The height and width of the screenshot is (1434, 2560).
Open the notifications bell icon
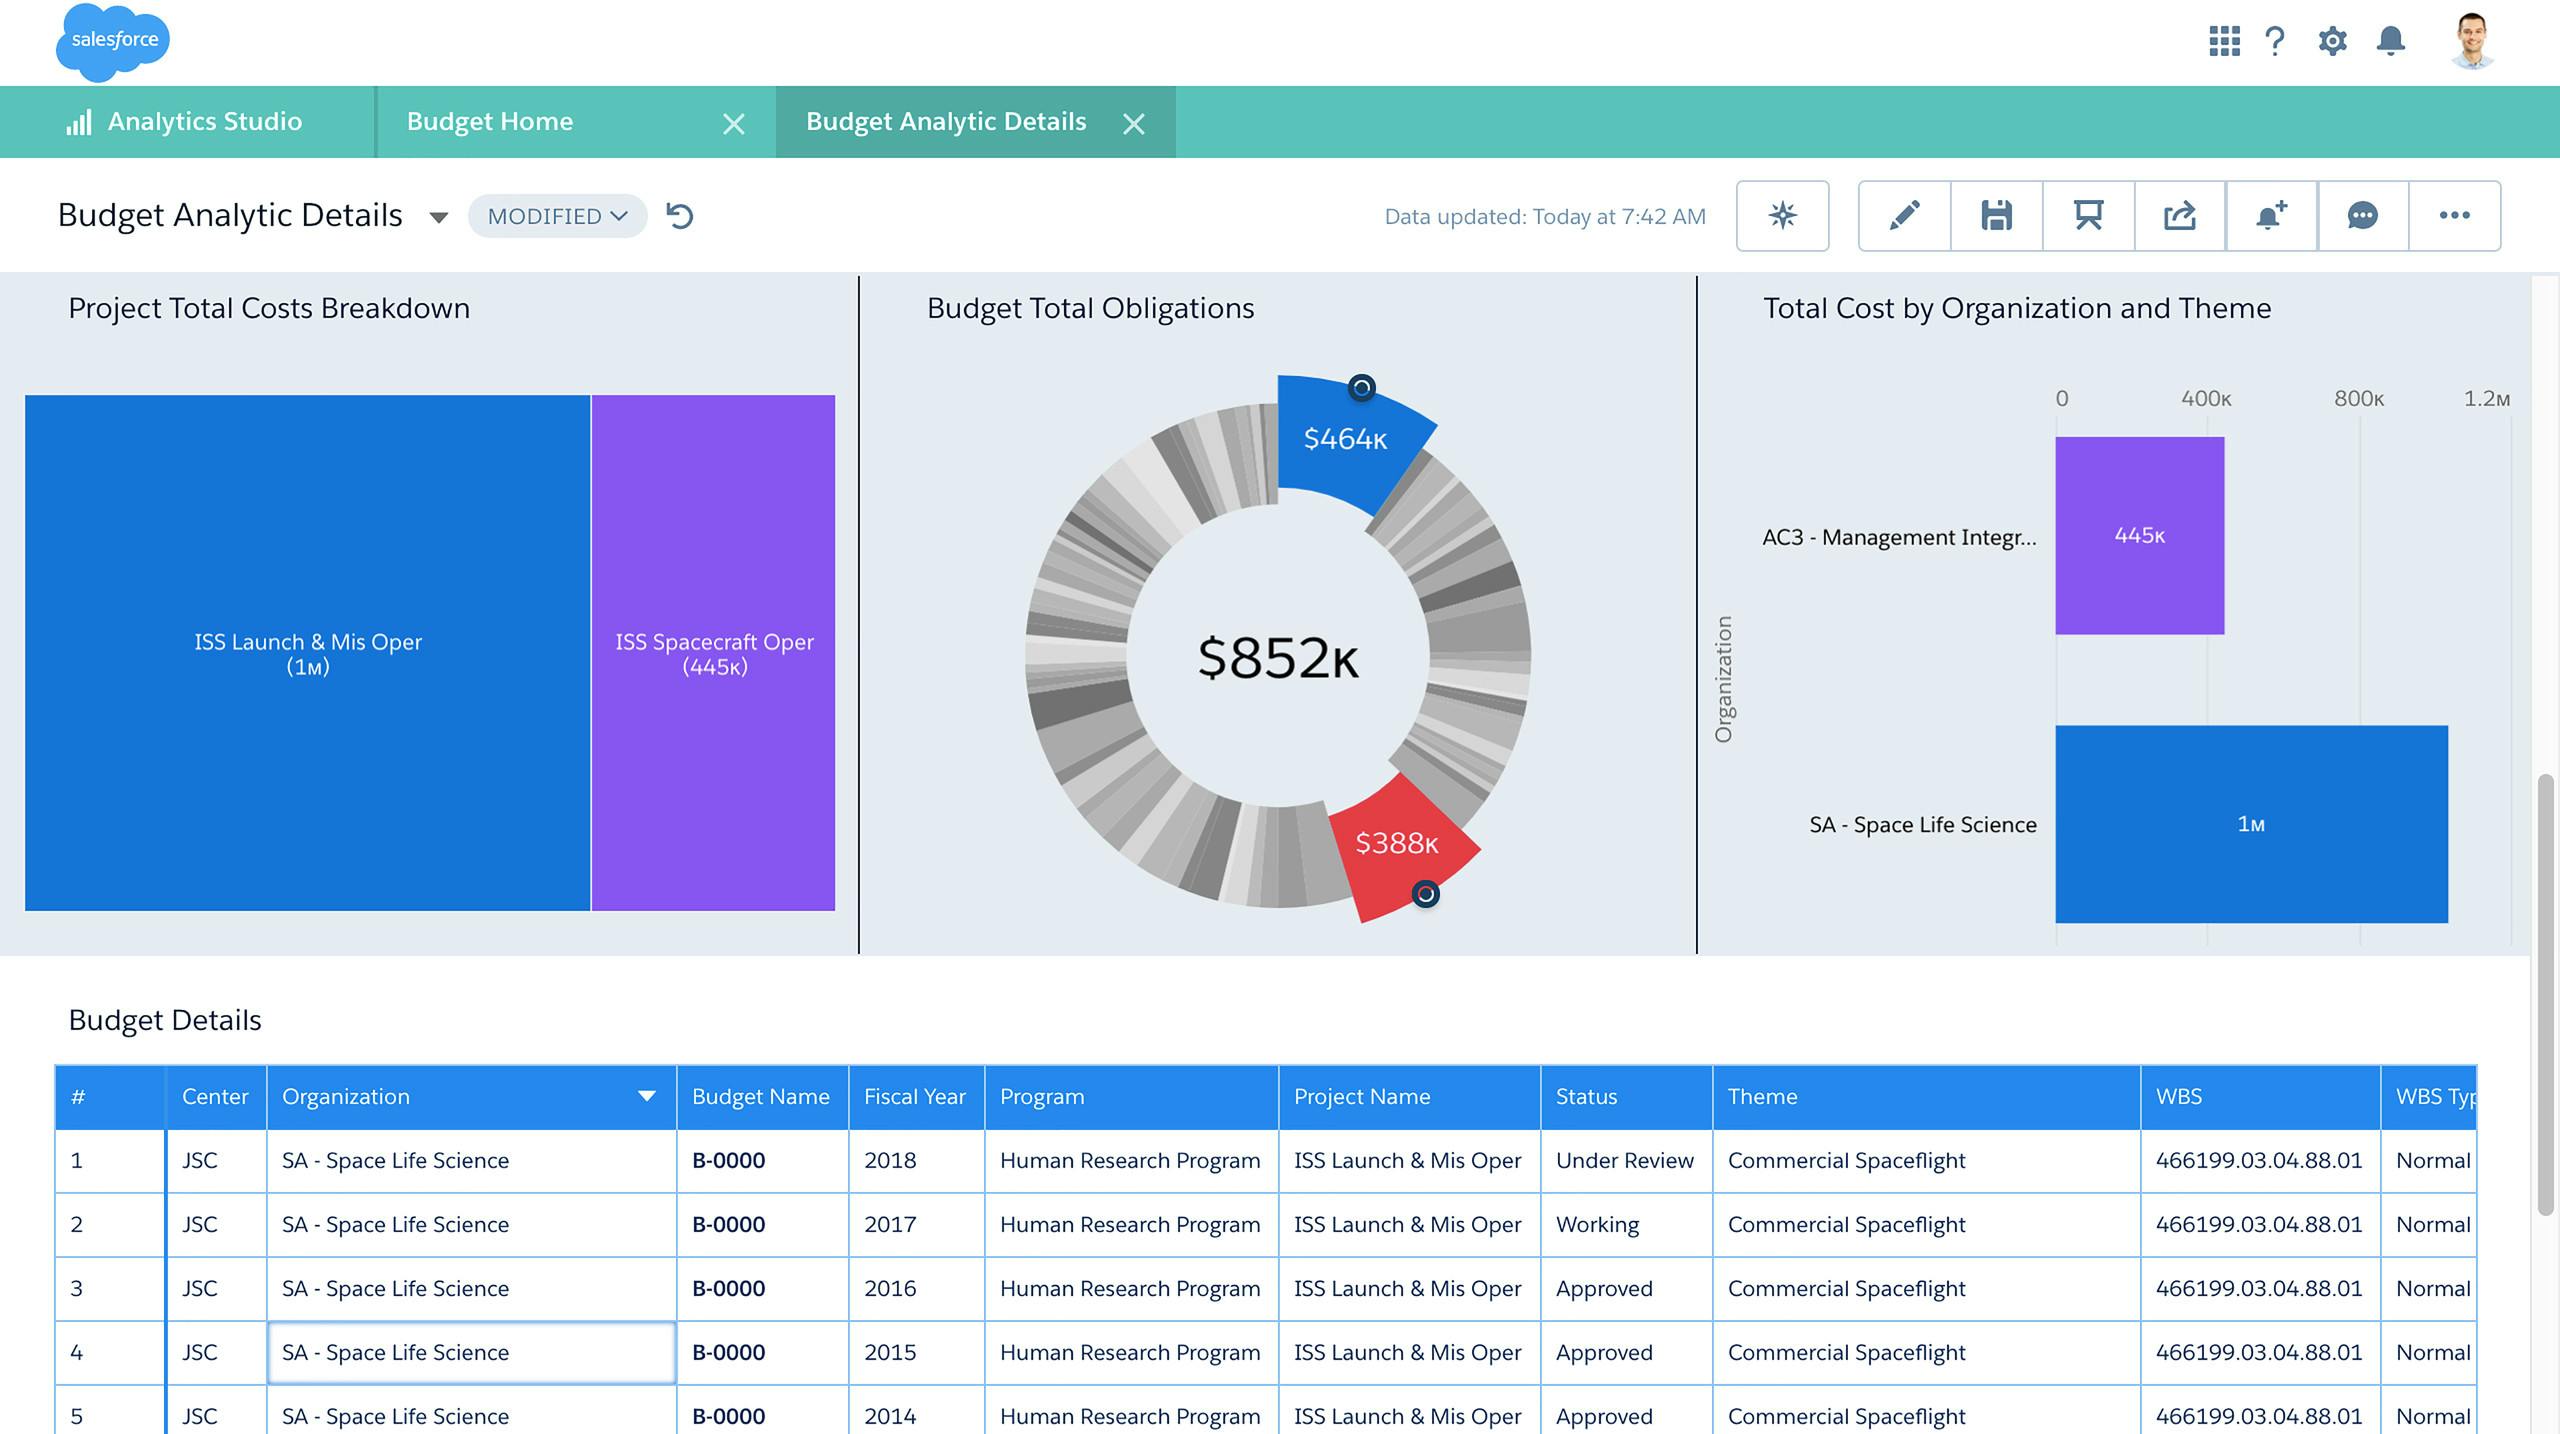(2389, 39)
